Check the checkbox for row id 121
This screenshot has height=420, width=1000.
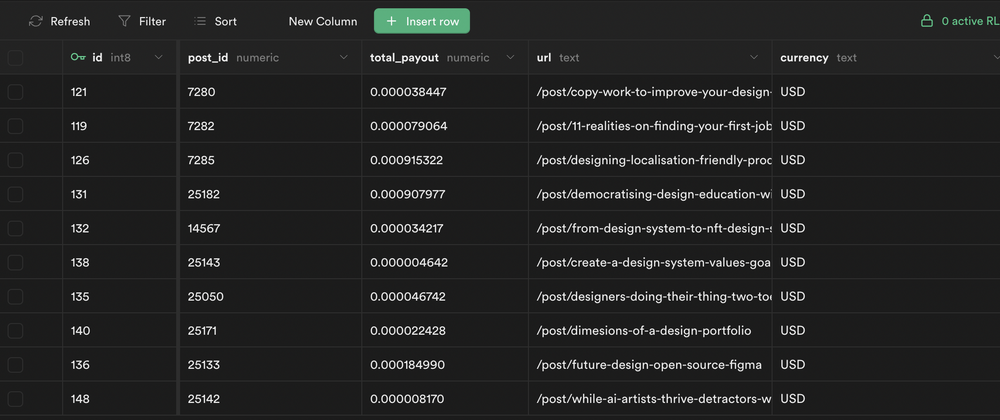(15, 92)
